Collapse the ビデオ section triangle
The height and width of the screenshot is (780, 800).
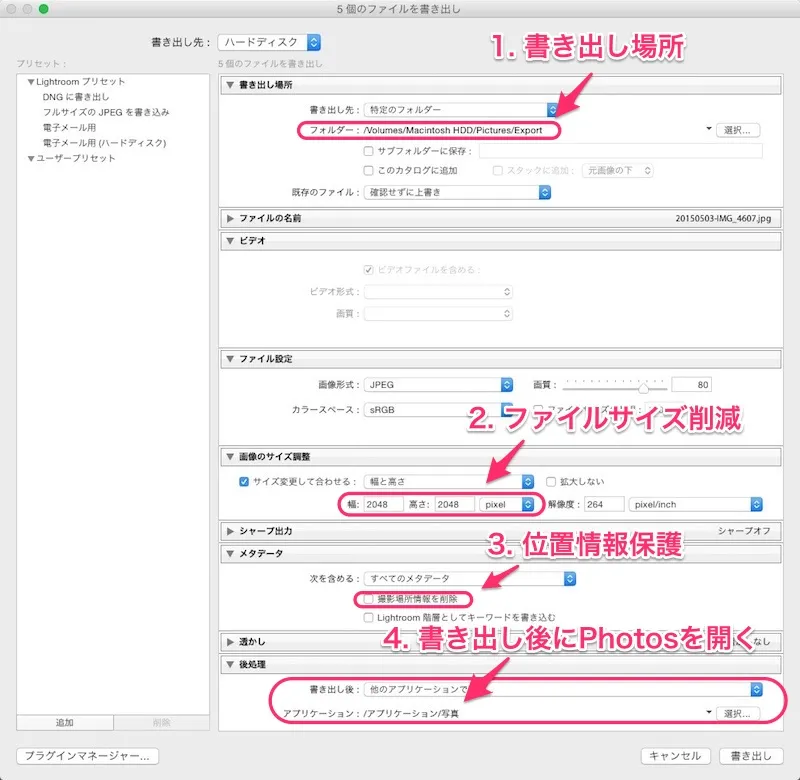(x=230, y=241)
